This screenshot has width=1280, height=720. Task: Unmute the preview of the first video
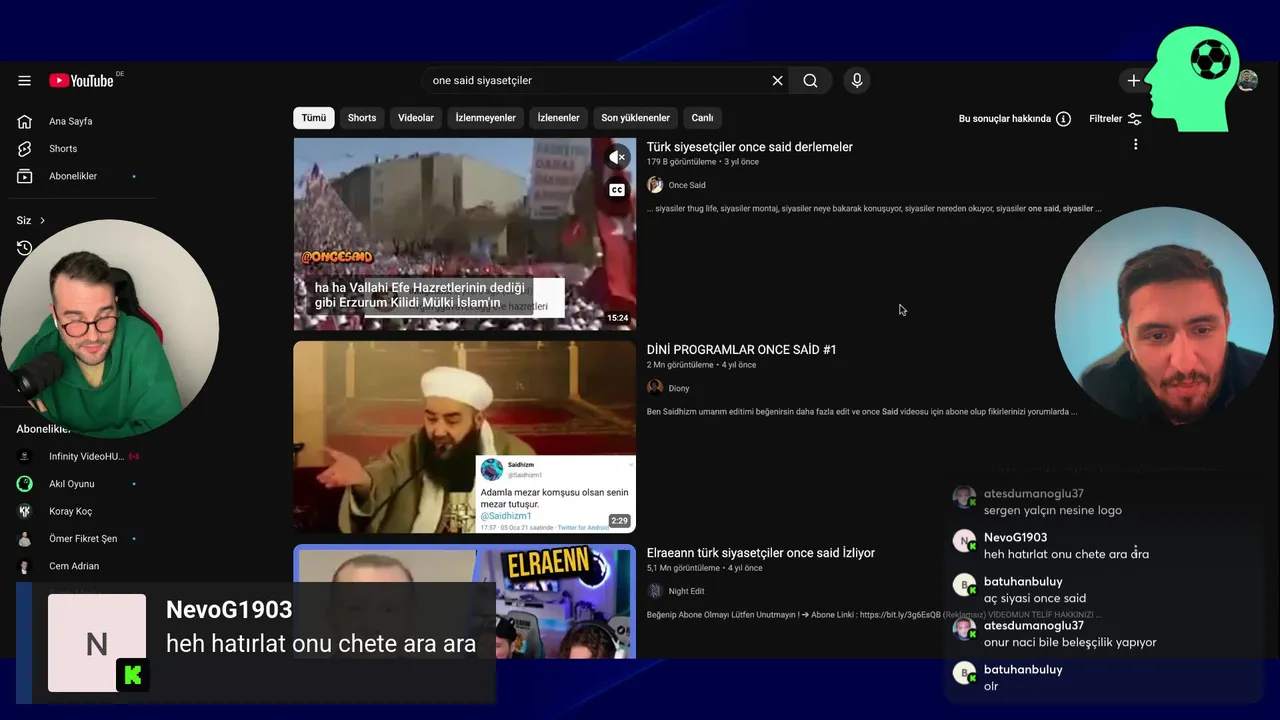pyautogui.click(x=618, y=157)
